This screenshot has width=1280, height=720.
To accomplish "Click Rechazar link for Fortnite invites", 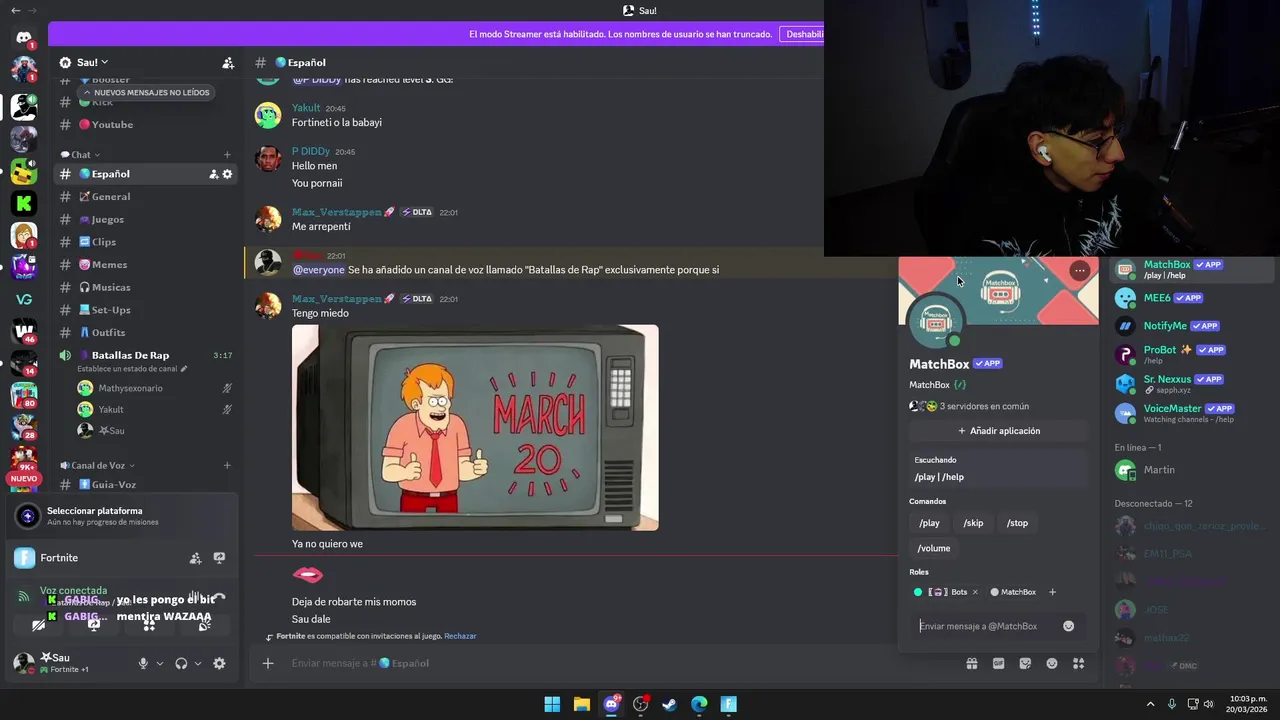I will tap(460, 636).
